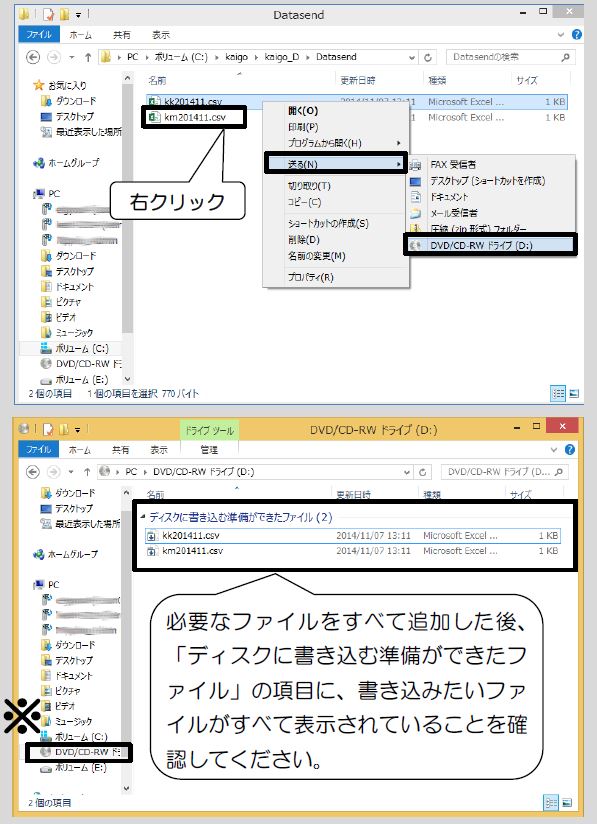The height and width of the screenshot is (824, 597).
Task: Collapse the ディスクに書き込む準備ができたファイル group
Action: click(x=143, y=517)
